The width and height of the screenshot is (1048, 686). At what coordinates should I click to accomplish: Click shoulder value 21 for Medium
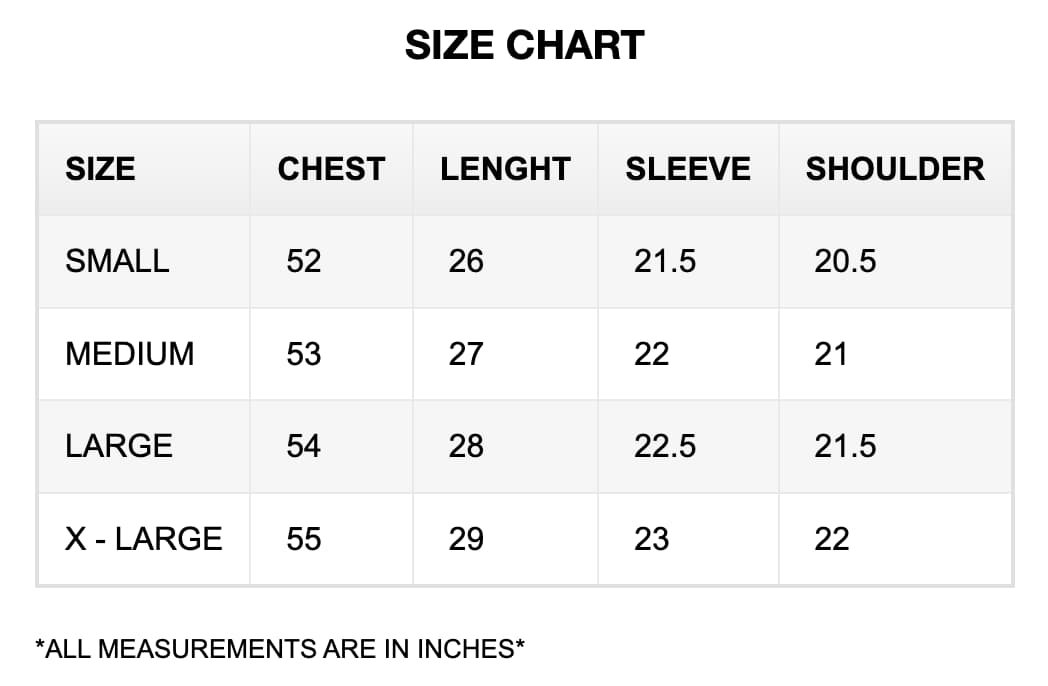coord(831,354)
